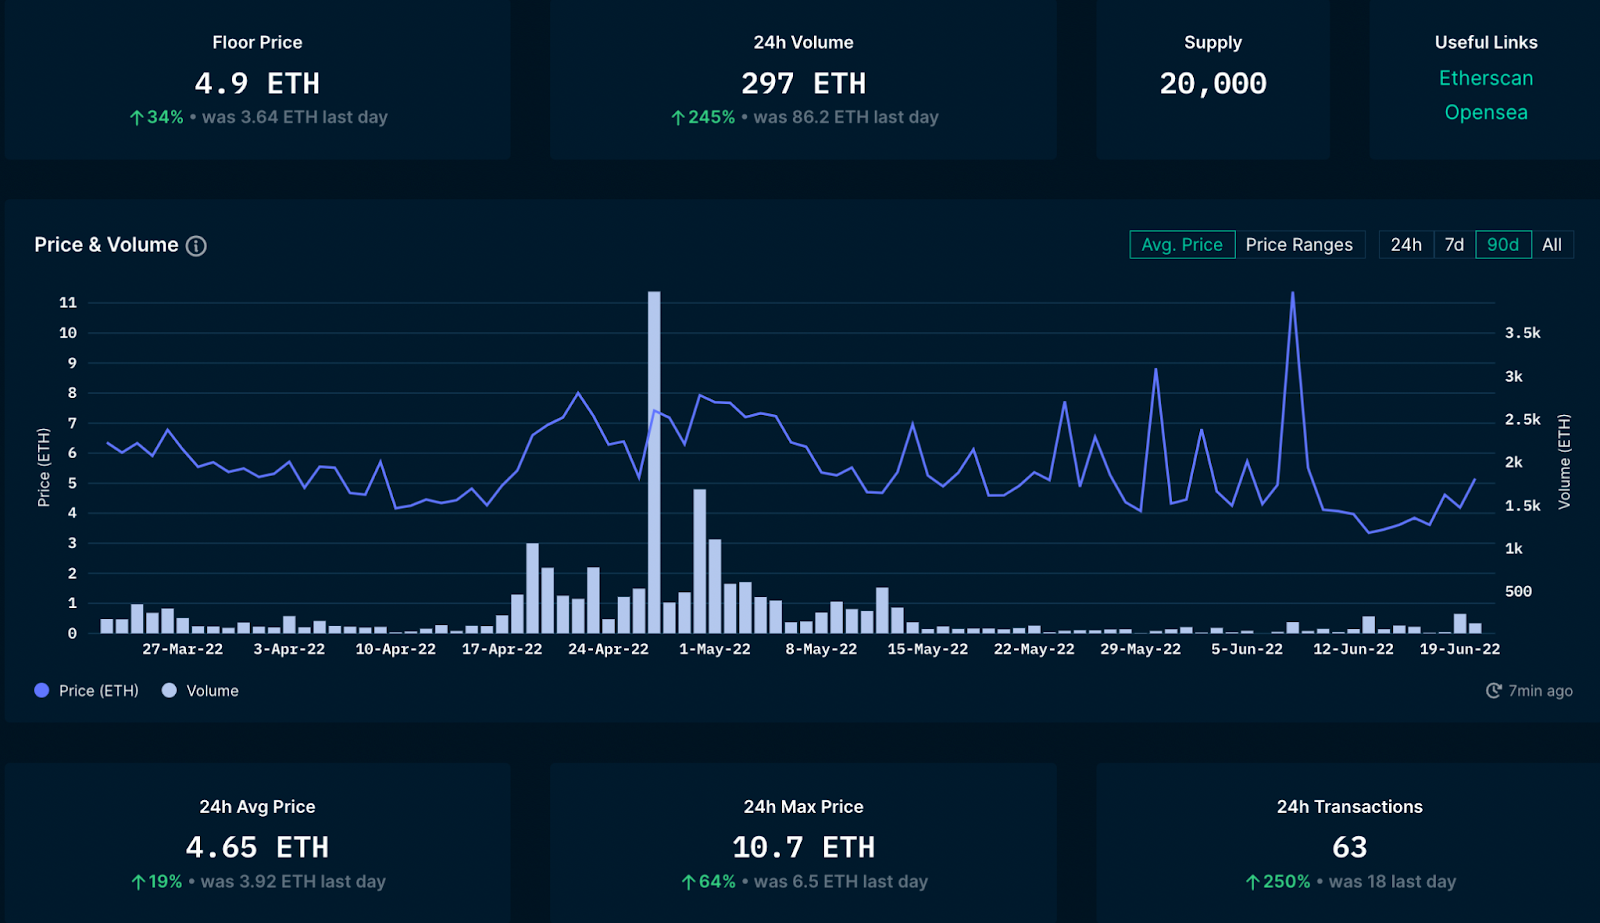Click the 1-May-22 axis date label

coord(715,649)
